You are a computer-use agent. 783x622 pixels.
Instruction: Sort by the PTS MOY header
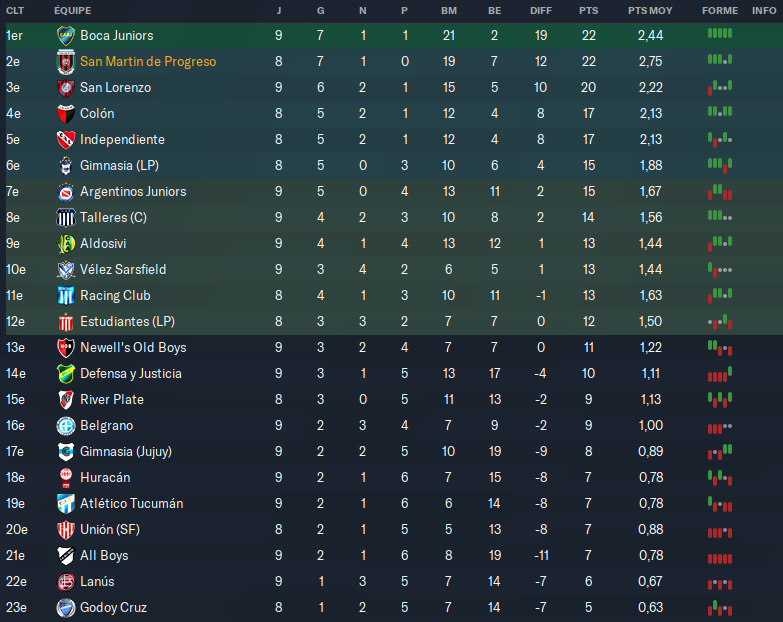[x=650, y=10]
